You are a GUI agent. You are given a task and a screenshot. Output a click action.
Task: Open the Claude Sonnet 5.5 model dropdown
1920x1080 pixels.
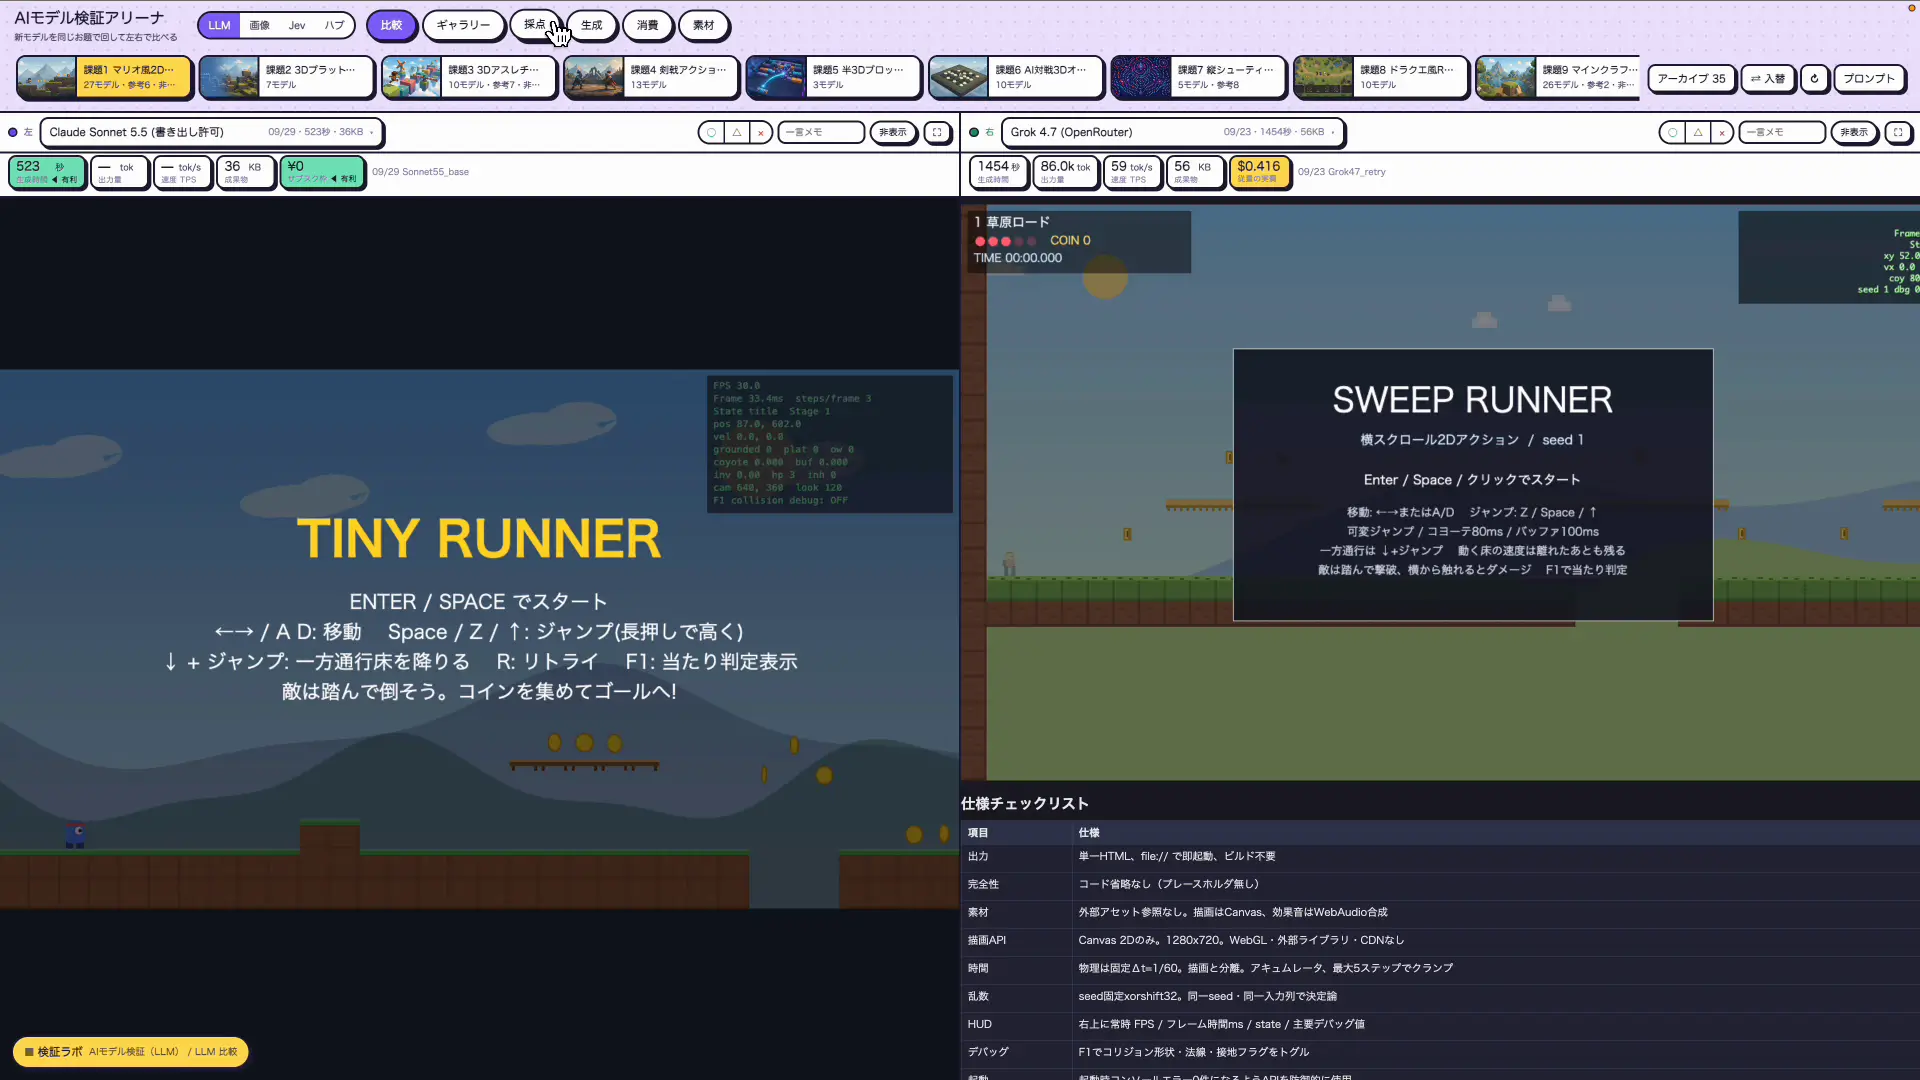point(211,132)
